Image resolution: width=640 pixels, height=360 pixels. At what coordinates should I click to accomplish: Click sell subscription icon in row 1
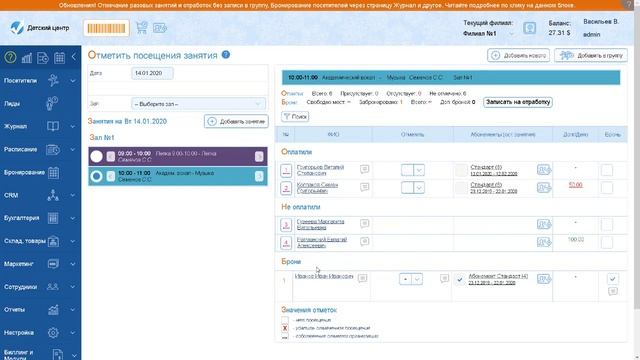click(x=544, y=169)
